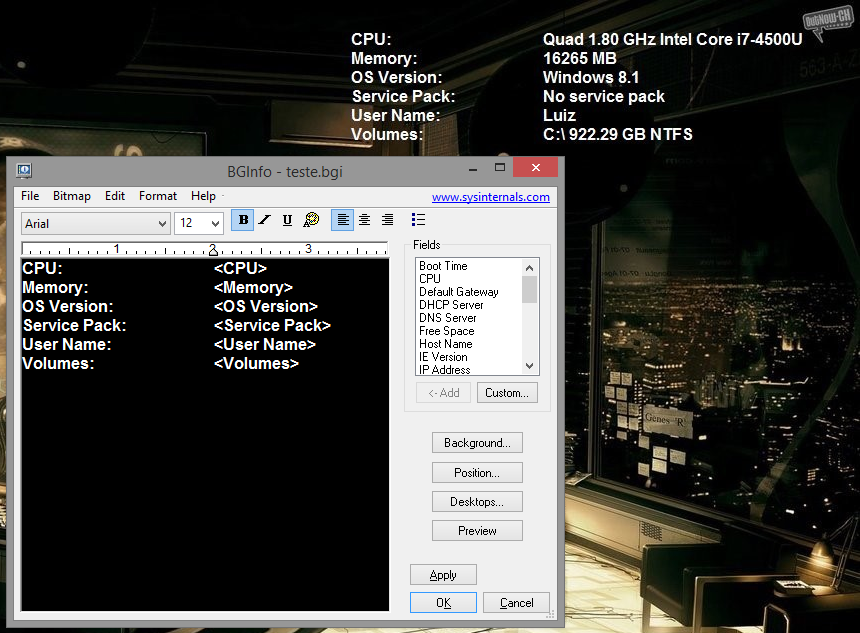Visit the www.sysinternals.com link

click(x=490, y=197)
